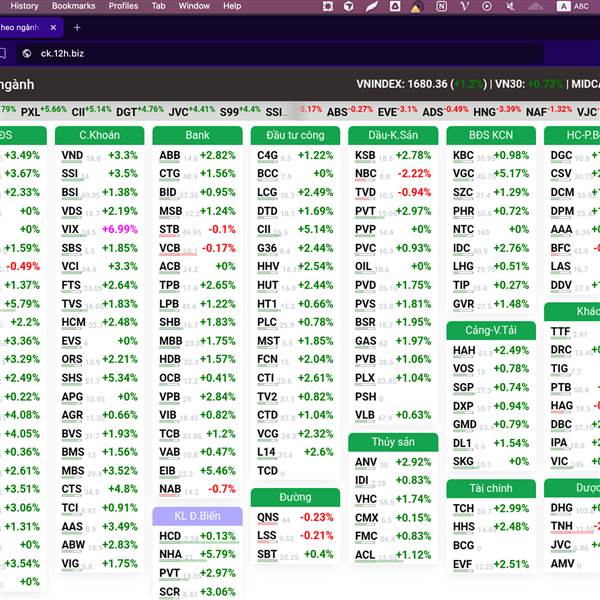Select the Bank sector header
Viewport: 600px width, 600px height.
197,135
